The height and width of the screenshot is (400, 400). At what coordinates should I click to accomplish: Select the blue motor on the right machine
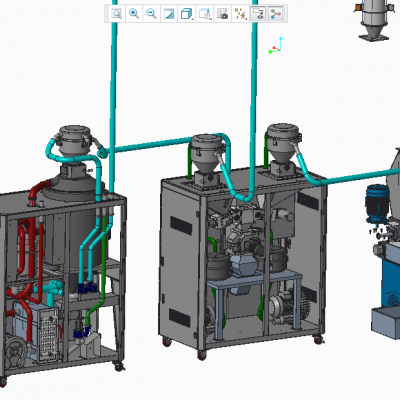377,203
